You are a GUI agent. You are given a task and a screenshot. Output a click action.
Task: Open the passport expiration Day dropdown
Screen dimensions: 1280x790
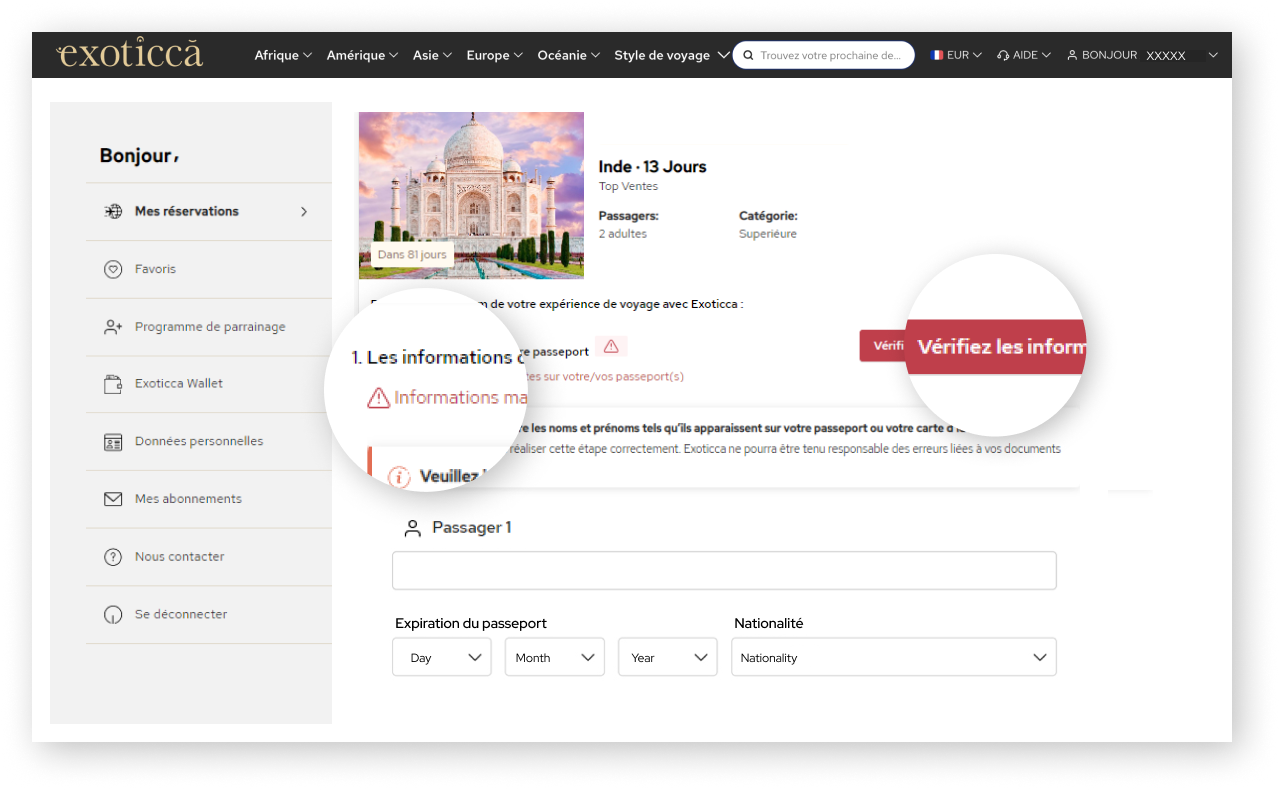click(442, 657)
